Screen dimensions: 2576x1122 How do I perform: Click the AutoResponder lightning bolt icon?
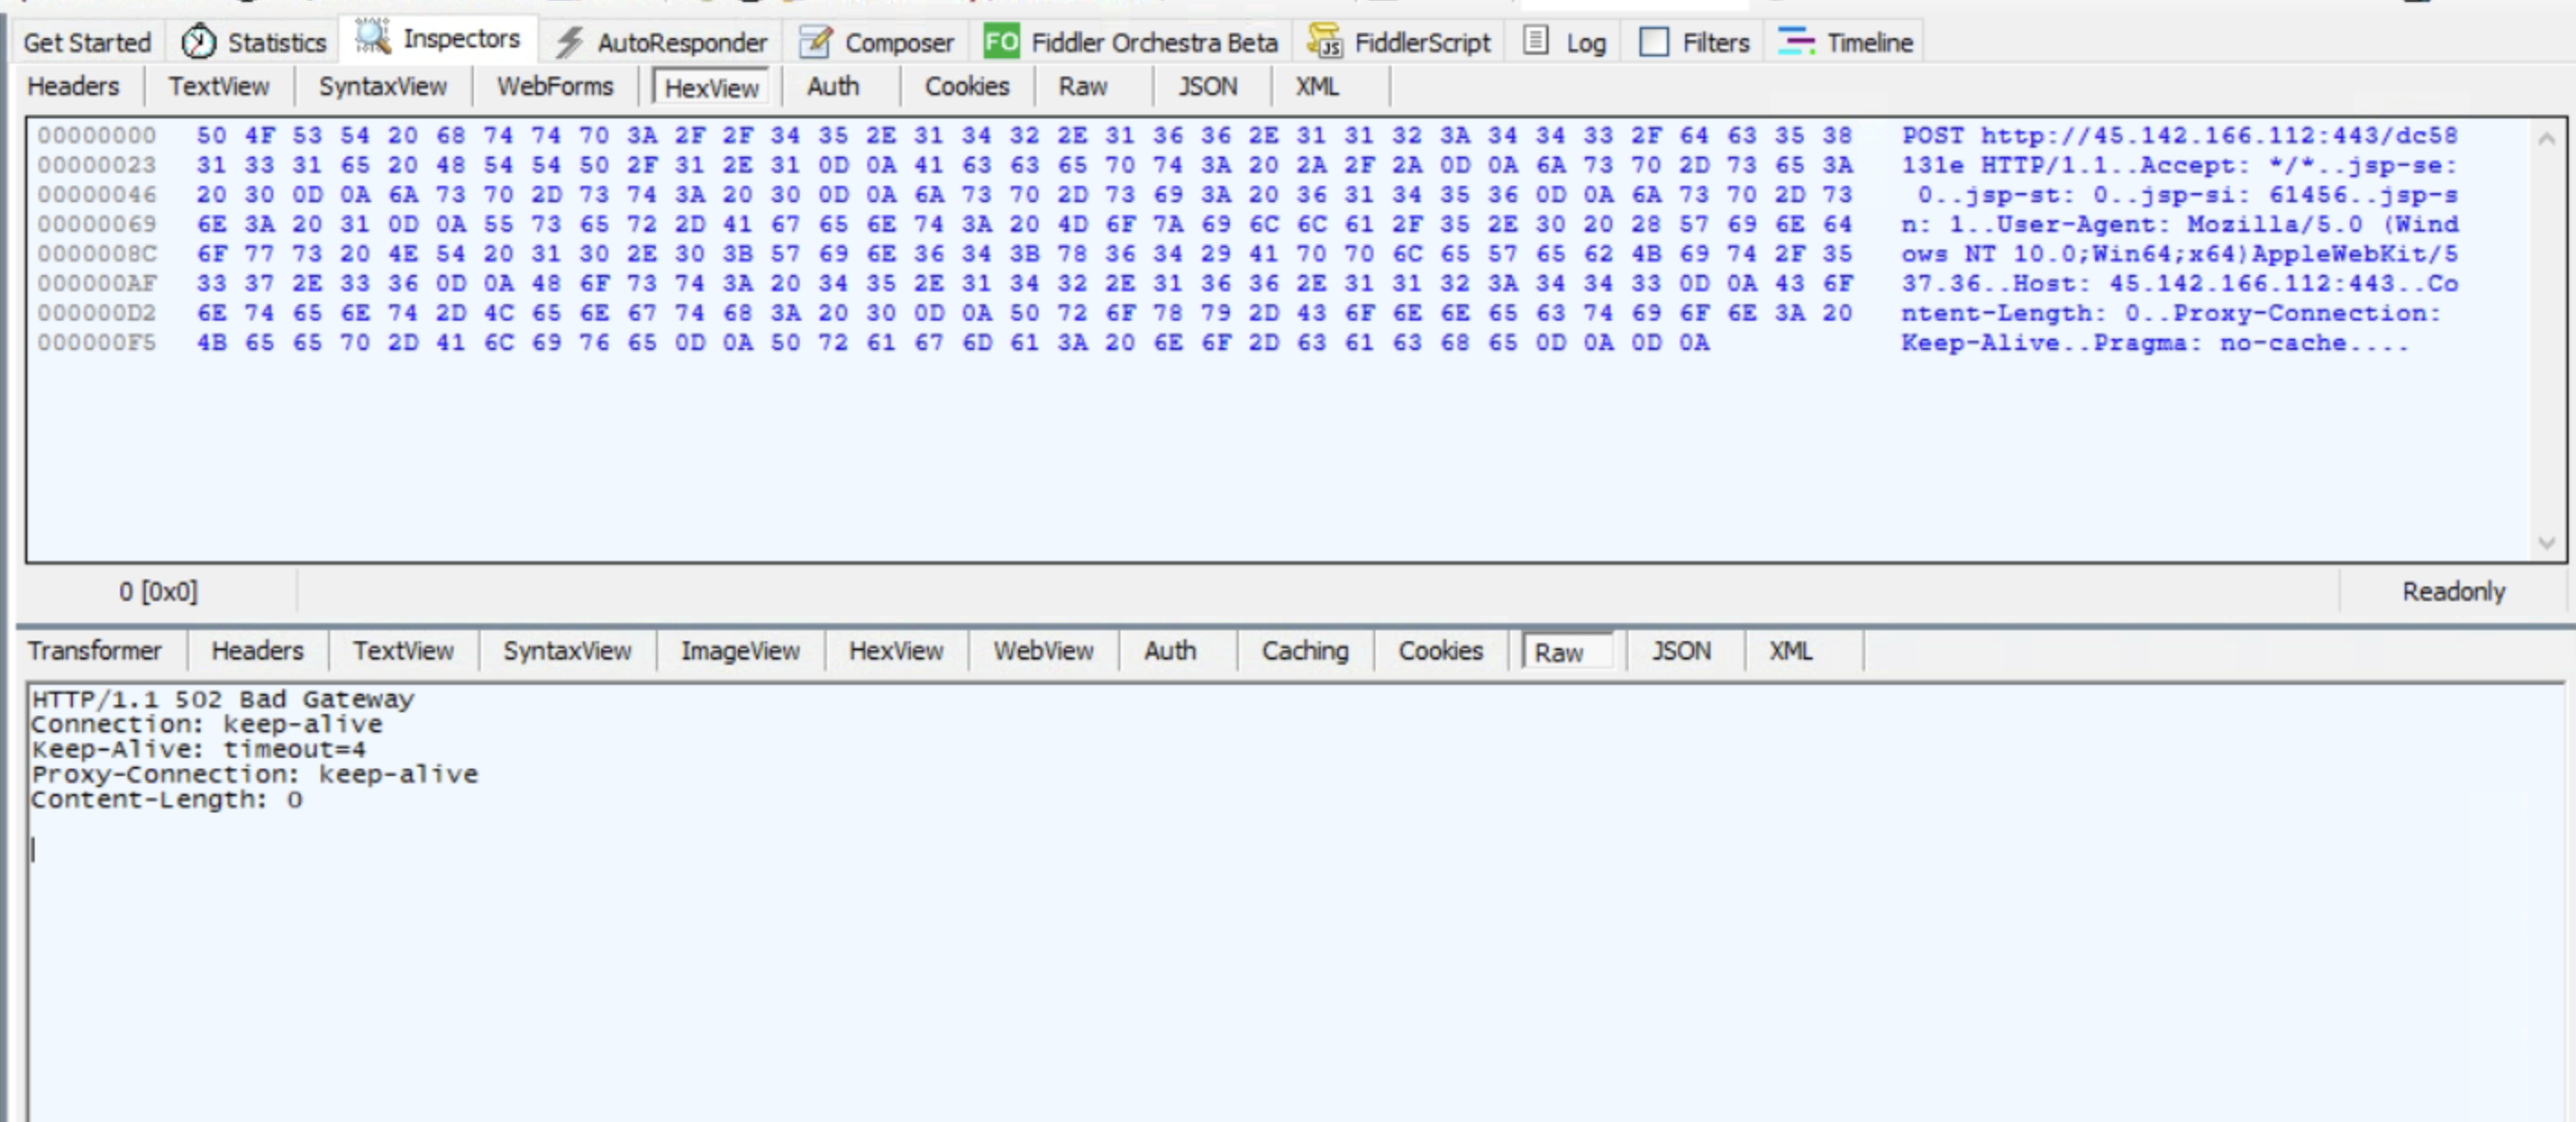click(570, 42)
